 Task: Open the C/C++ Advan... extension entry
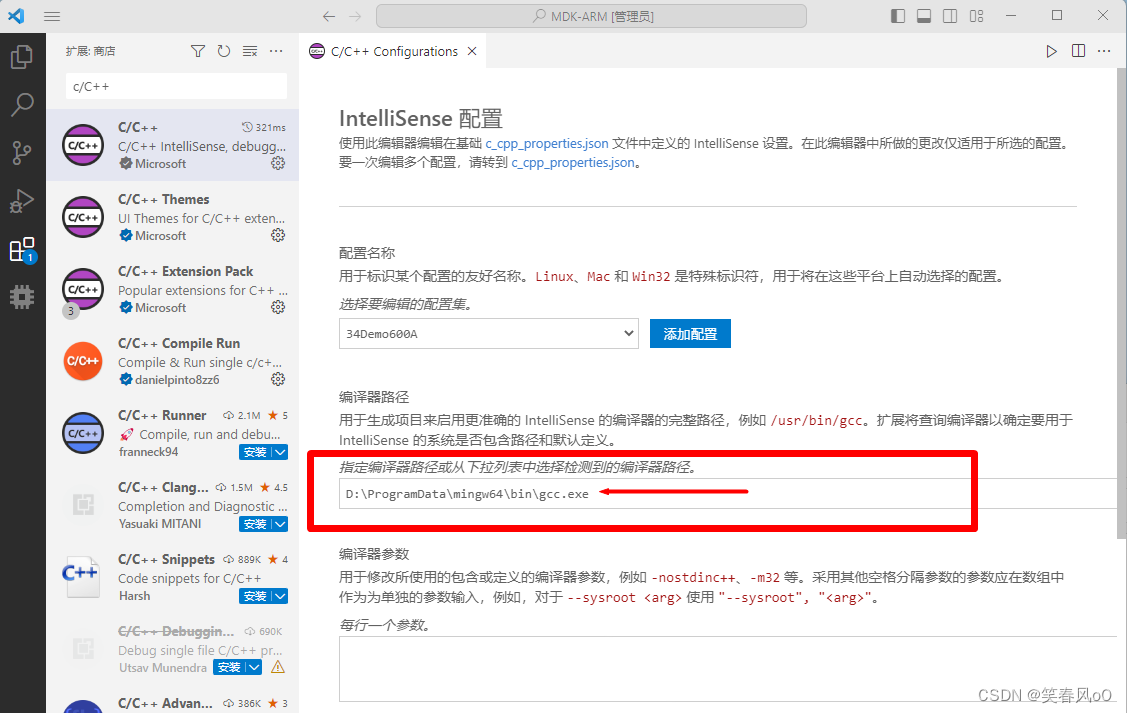[172, 699]
